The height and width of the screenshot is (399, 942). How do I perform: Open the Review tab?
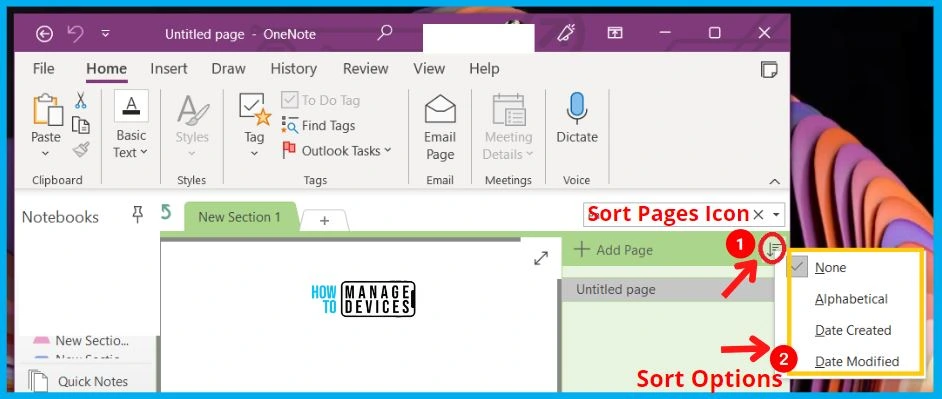click(x=365, y=69)
